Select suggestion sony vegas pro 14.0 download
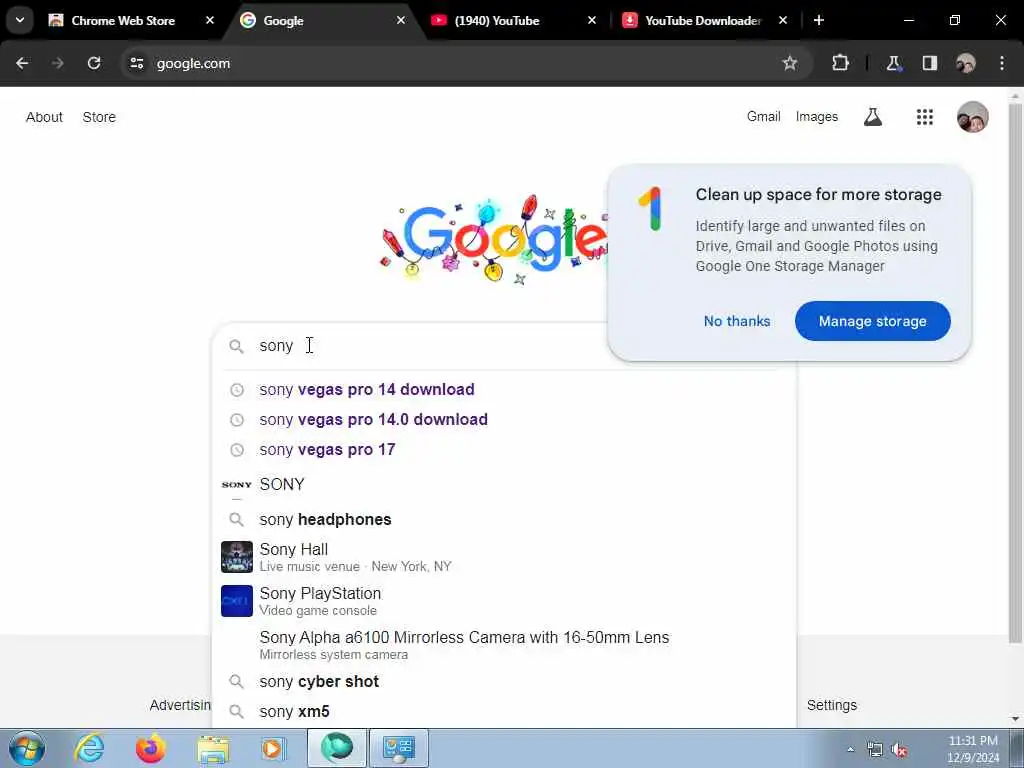This screenshot has width=1024, height=768. coord(504,419)
